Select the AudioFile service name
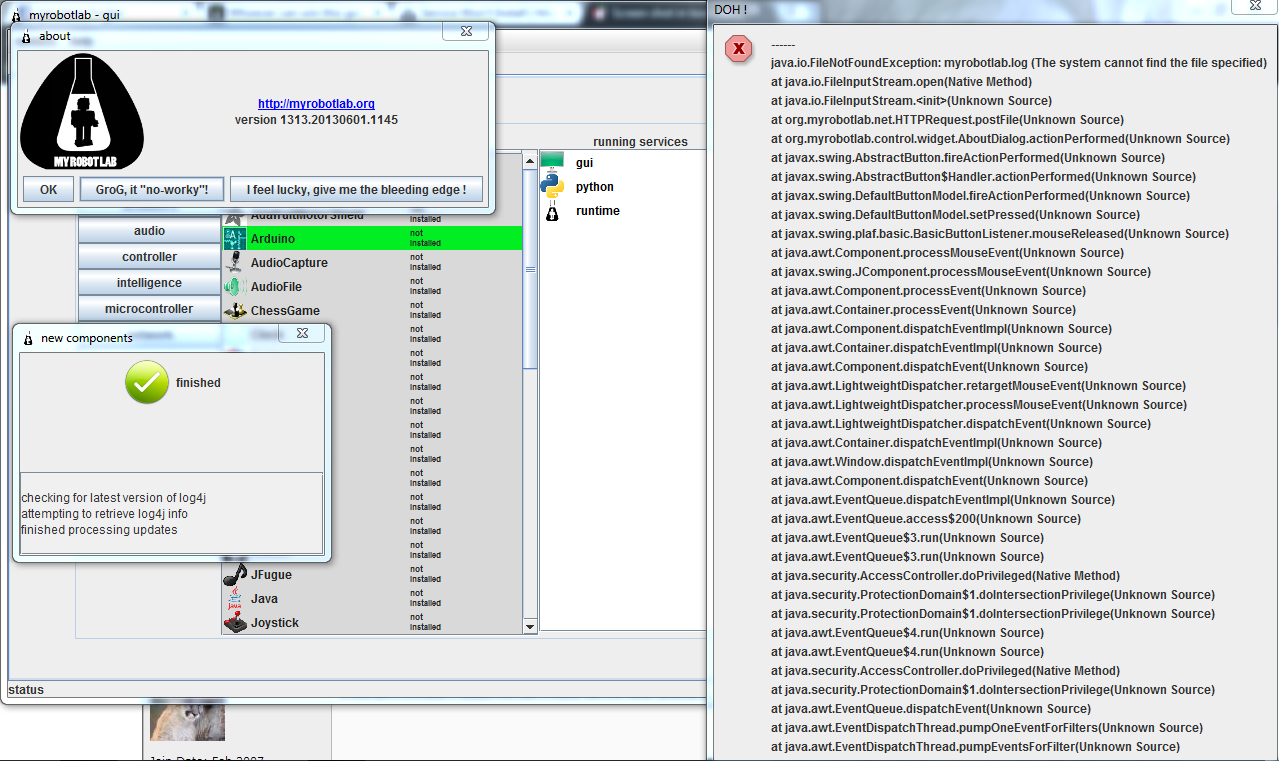Viewport: 1279px width, 761px height. tap(276, 287)
